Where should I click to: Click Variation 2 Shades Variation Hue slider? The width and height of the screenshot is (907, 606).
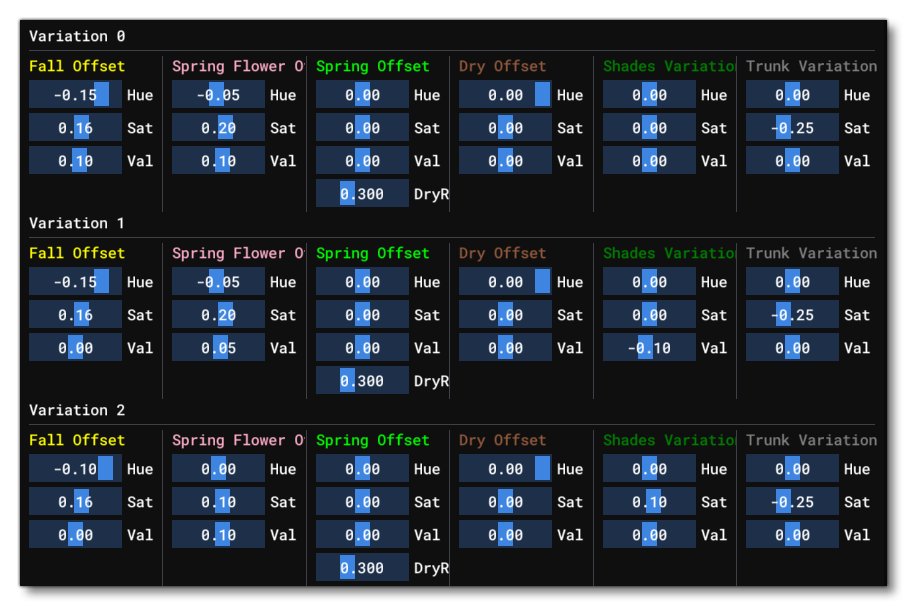649,468
